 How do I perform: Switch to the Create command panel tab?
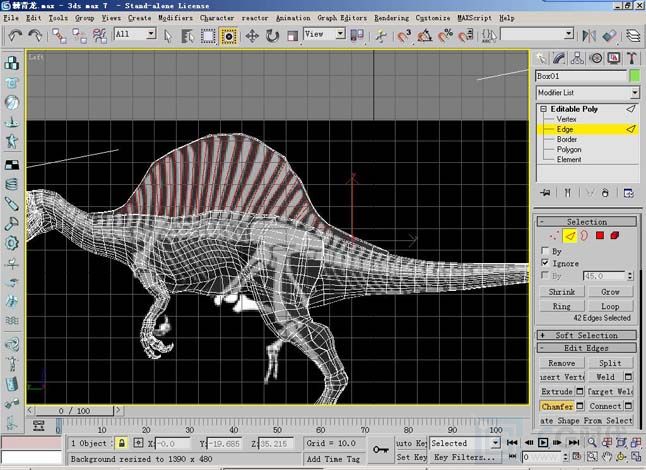541,58
